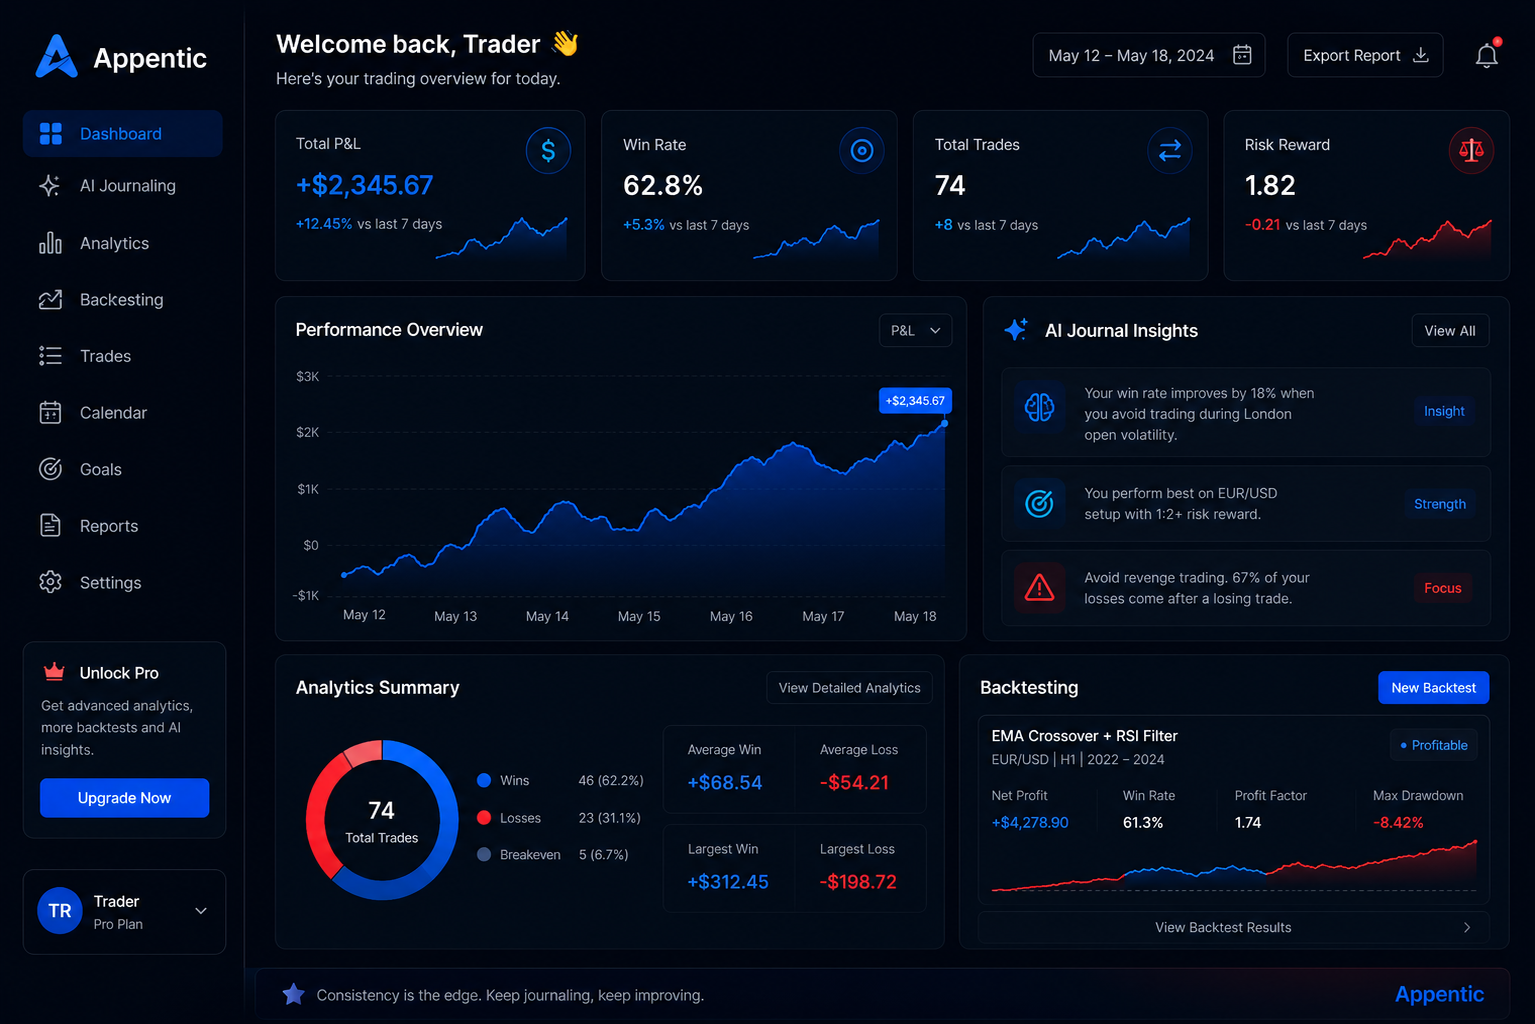Click the Total P&L dollar icon

click(548, 151)
